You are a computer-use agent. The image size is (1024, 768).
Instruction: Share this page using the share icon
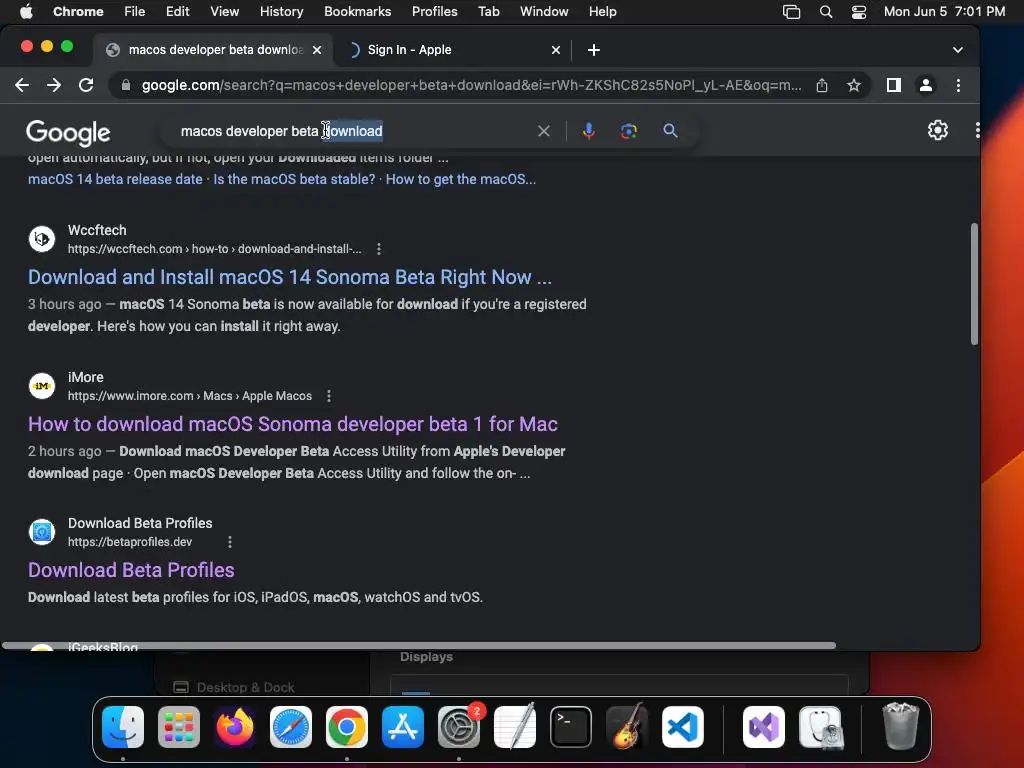coord(822,85)
